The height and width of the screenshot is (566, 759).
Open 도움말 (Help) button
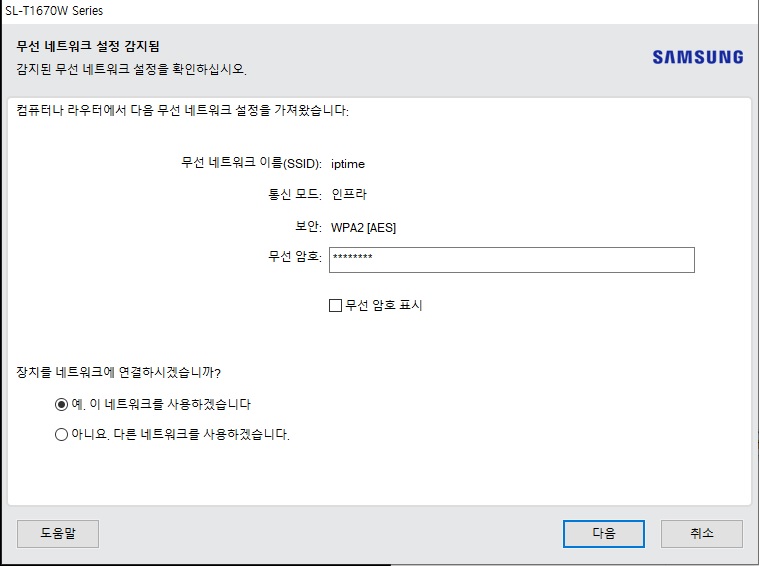58,534
